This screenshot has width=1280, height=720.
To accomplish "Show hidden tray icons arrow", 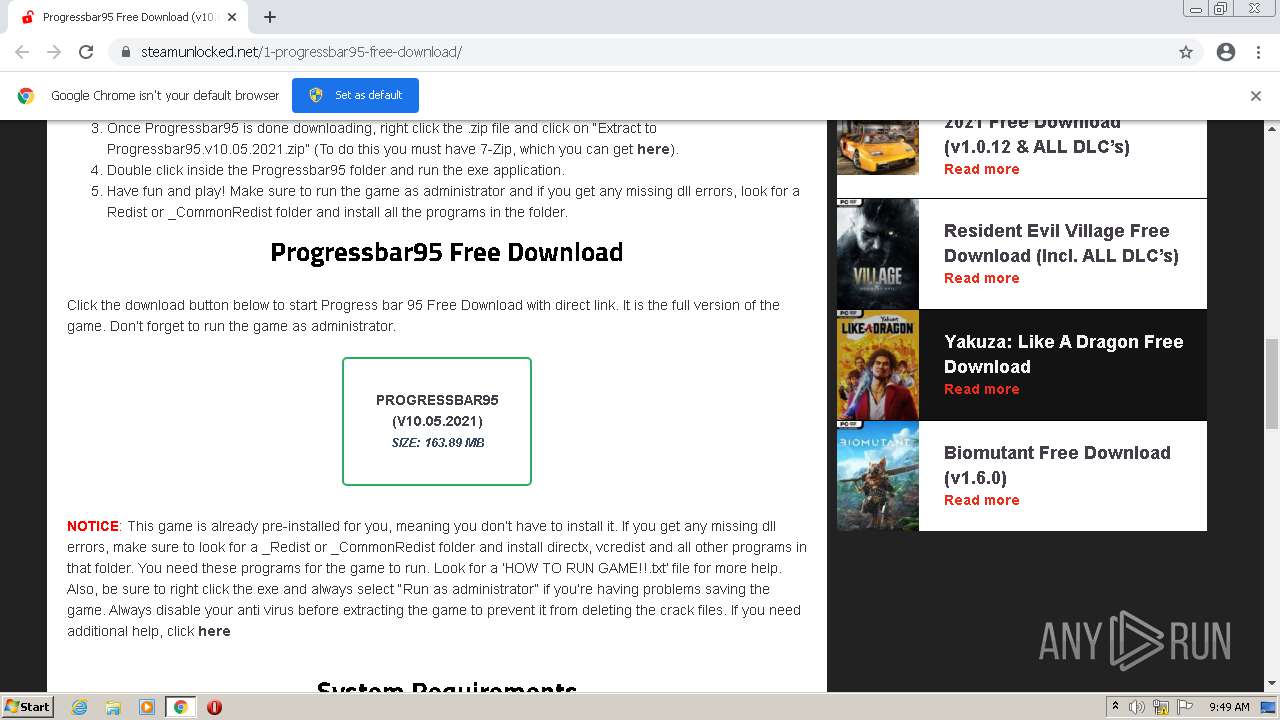I will click(x=1115, y=707).
